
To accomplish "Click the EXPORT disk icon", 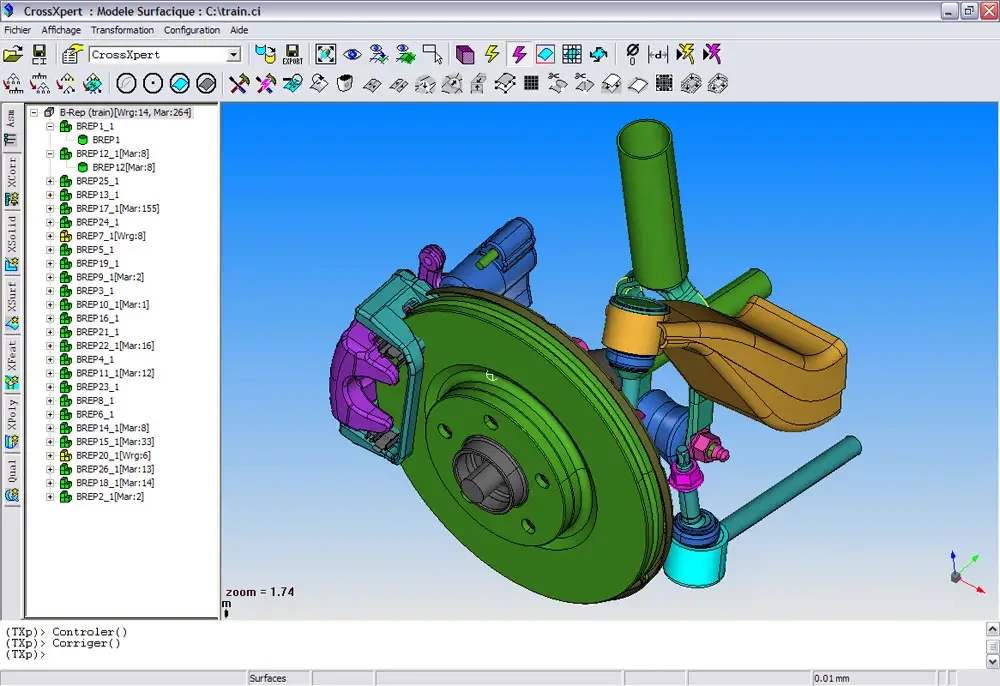I will click(292, 54).
